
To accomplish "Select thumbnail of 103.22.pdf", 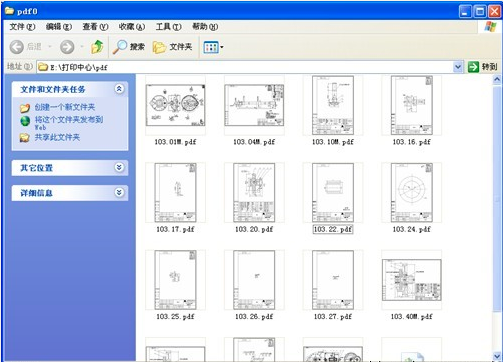I will (333, 192).
